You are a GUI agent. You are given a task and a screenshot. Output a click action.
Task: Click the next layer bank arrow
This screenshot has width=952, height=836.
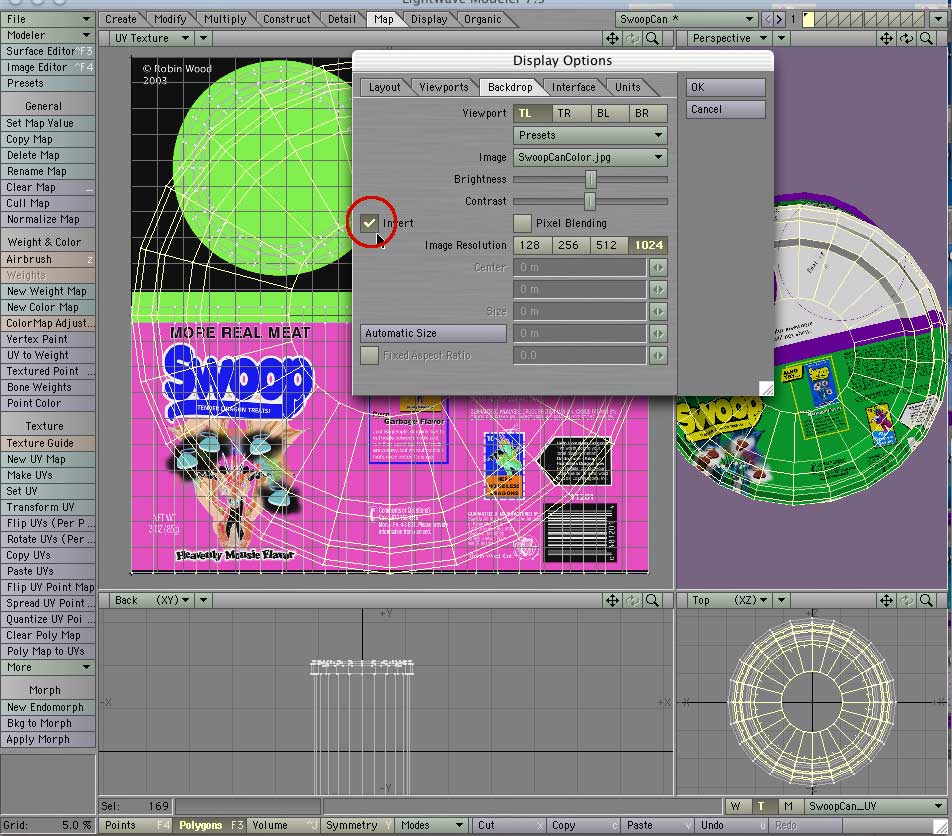tap(780, 19)
